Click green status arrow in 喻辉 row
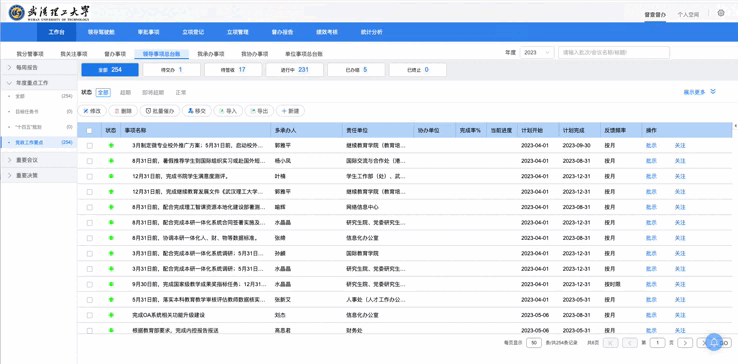Viewport: 738px width, 364px height. (111, 207)
